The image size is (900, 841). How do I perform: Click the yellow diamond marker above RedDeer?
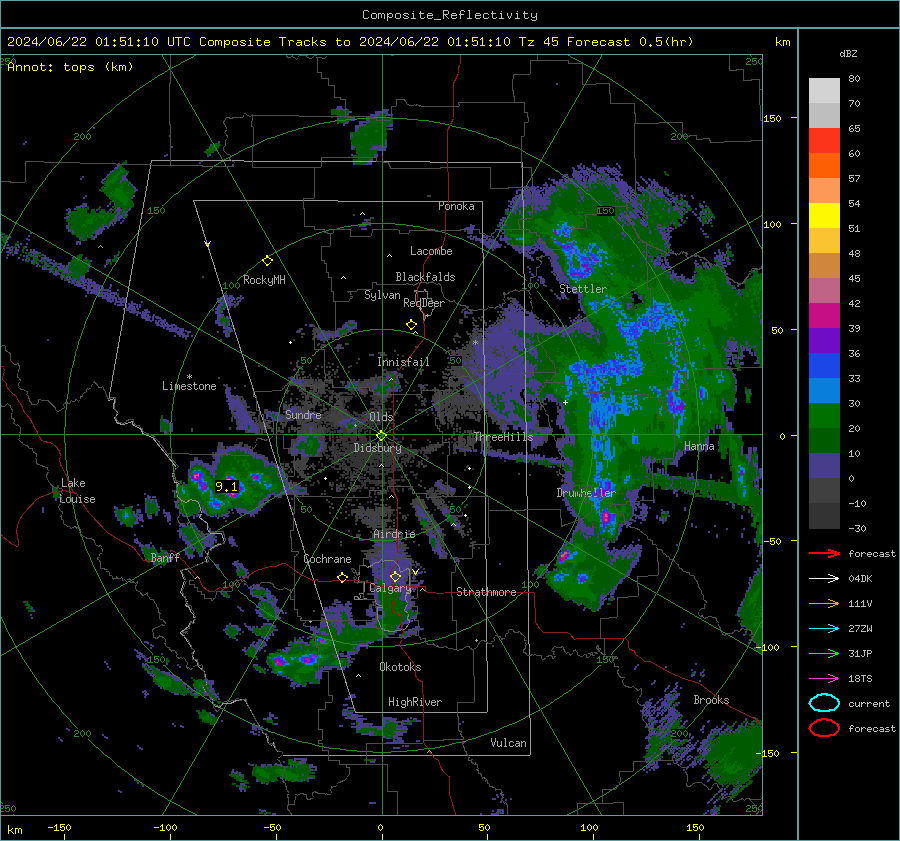coord(411,325)
